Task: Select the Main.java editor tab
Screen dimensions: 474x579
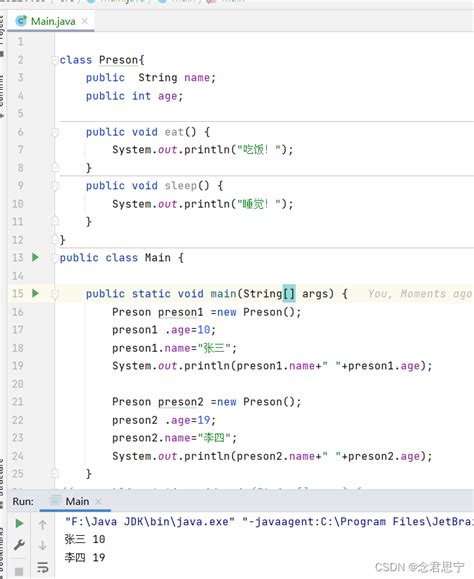Action: (x=53, y=21)
